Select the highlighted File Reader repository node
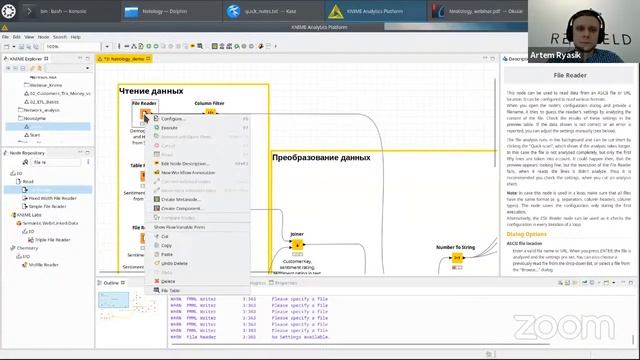 point(48,190)
